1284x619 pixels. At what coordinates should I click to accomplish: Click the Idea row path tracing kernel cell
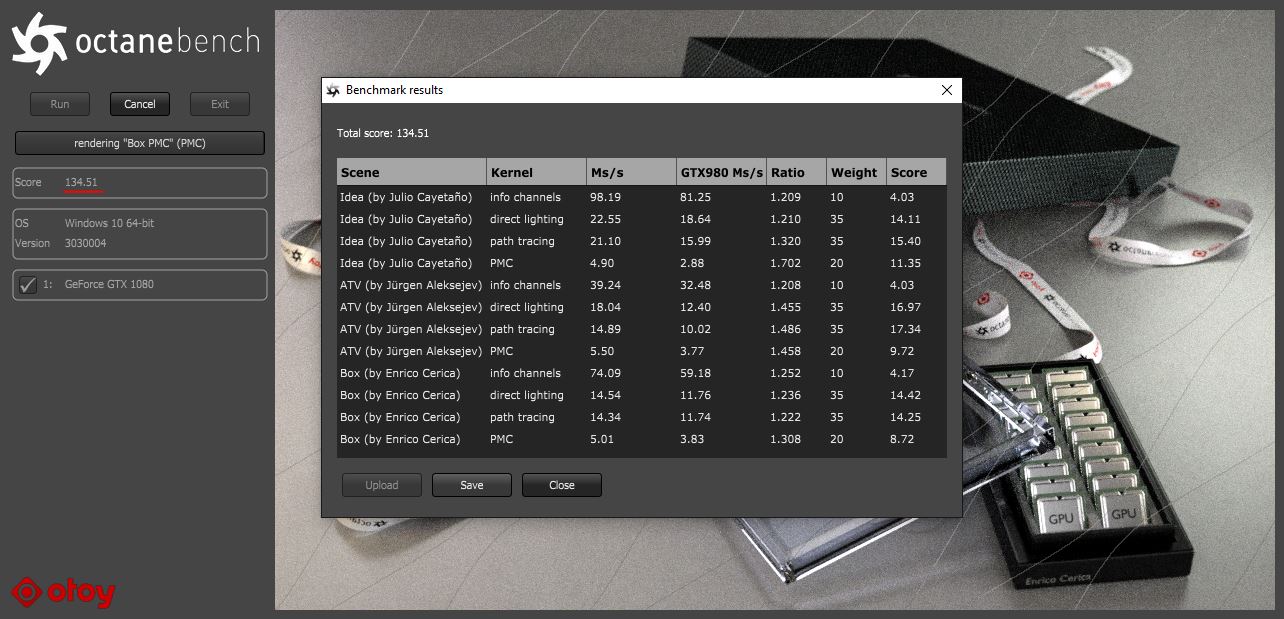coord(522,241)
